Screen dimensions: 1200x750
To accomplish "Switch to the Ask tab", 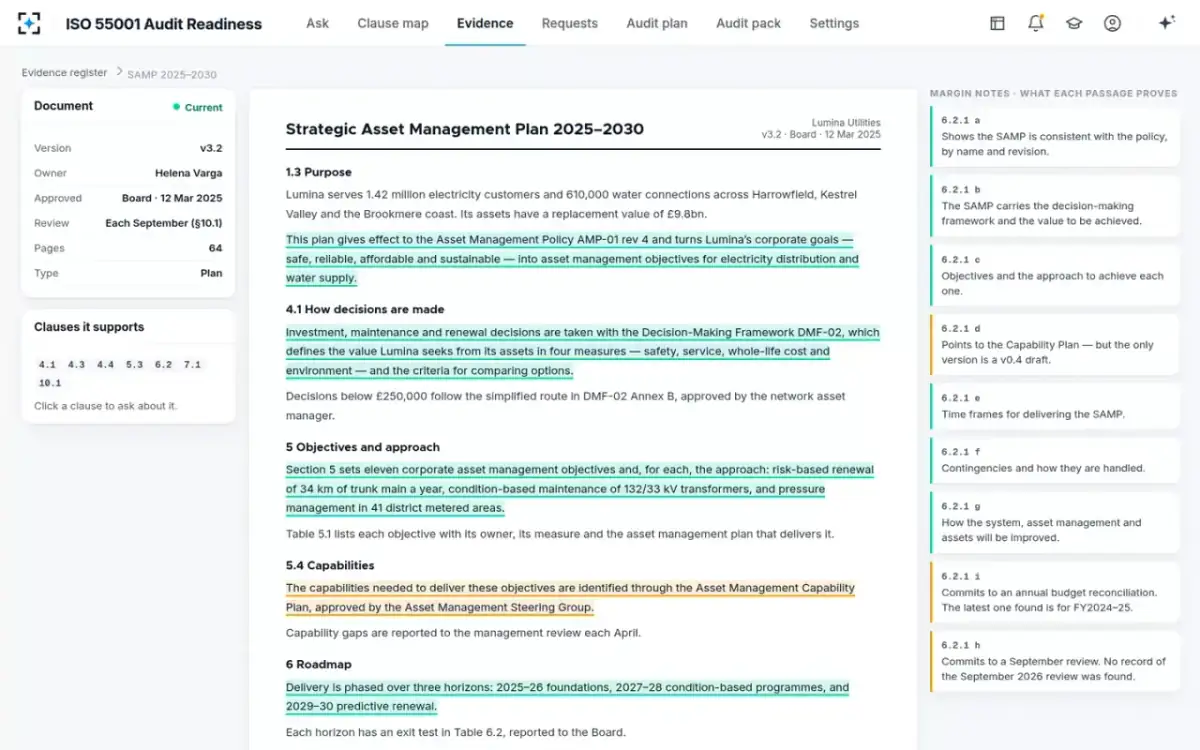I will tap(317, 23).
